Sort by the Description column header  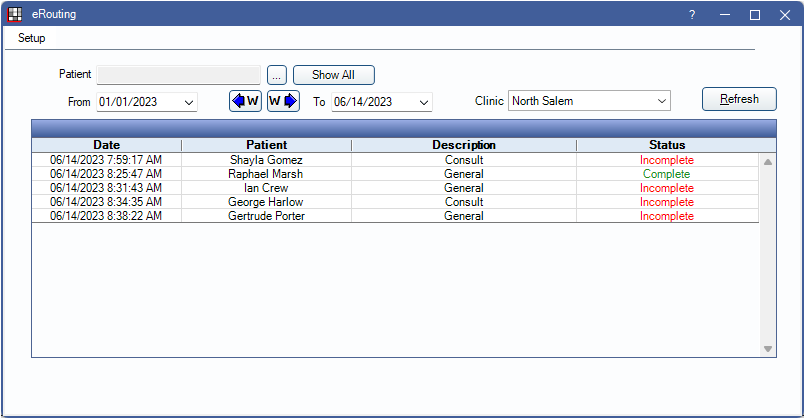coord(463,145)
